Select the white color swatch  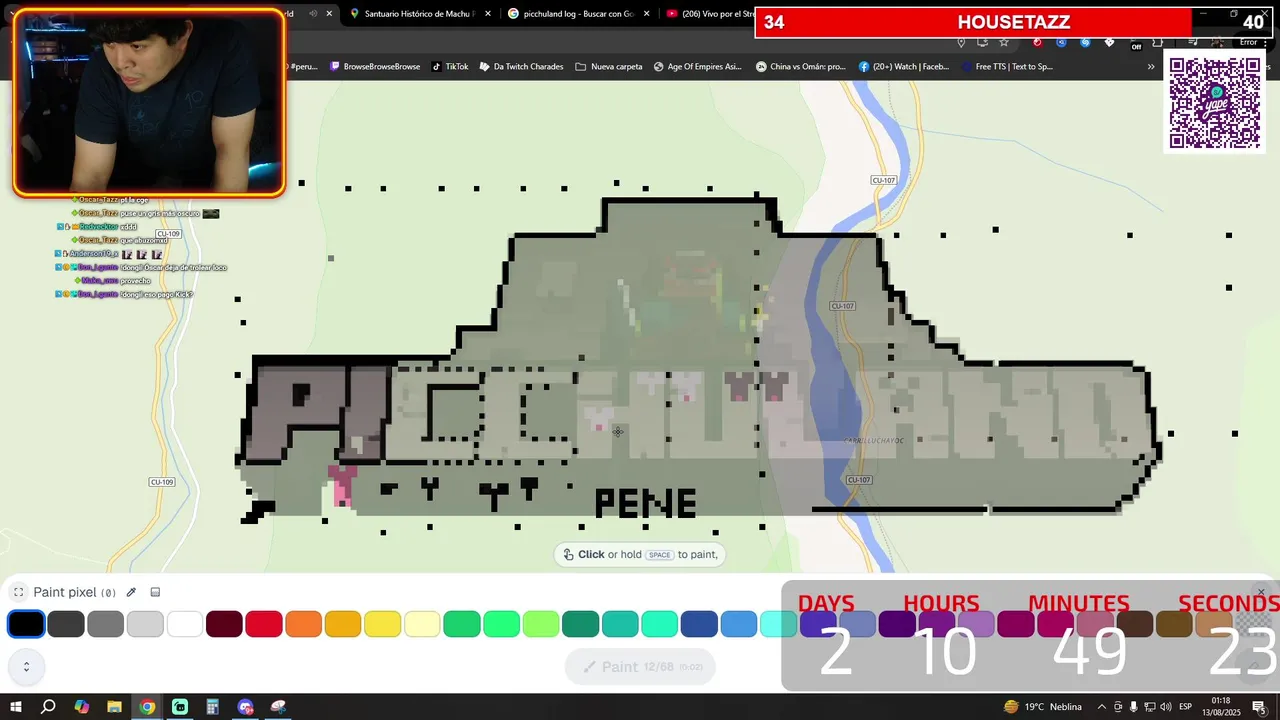185,624
